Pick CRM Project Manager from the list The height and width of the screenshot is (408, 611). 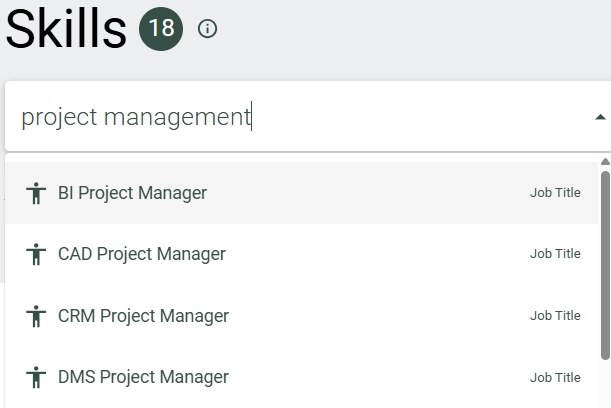coord(302,316)
